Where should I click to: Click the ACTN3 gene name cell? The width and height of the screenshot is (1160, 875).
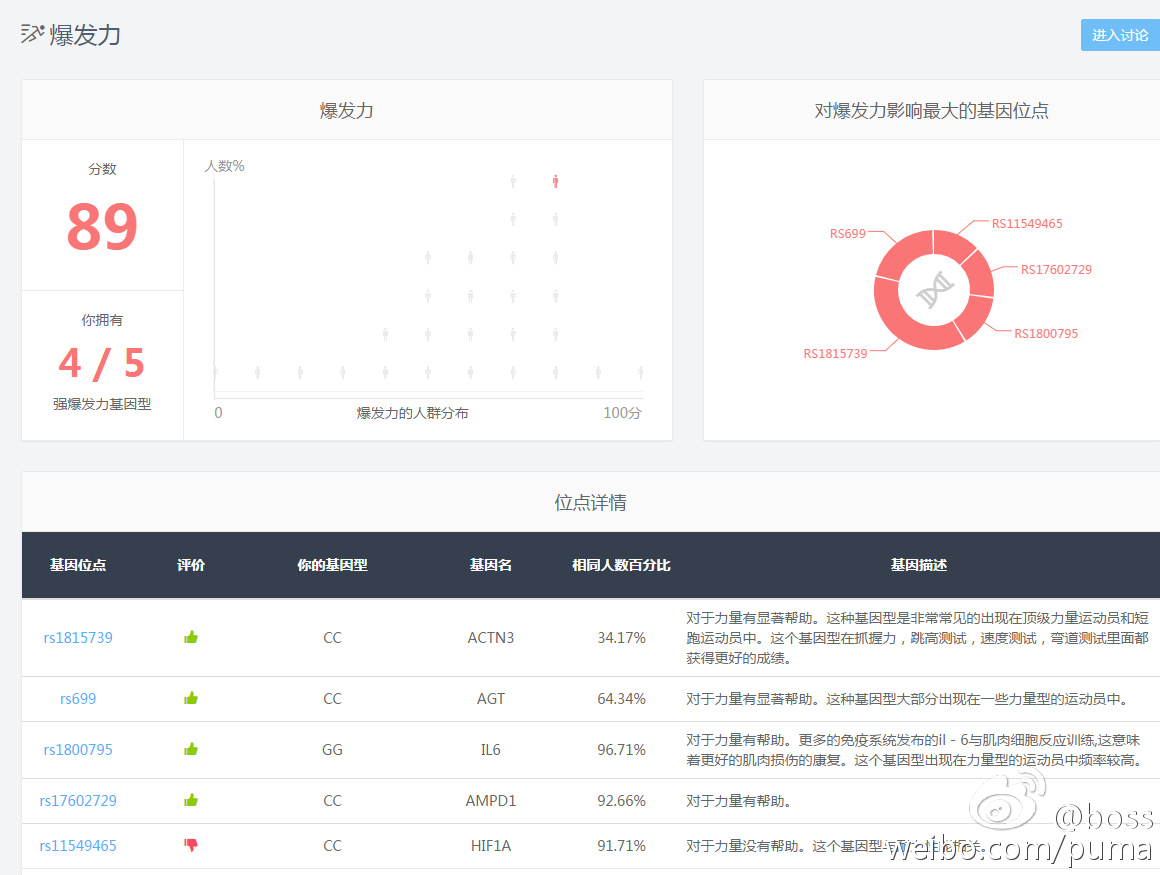coord(490,638)
